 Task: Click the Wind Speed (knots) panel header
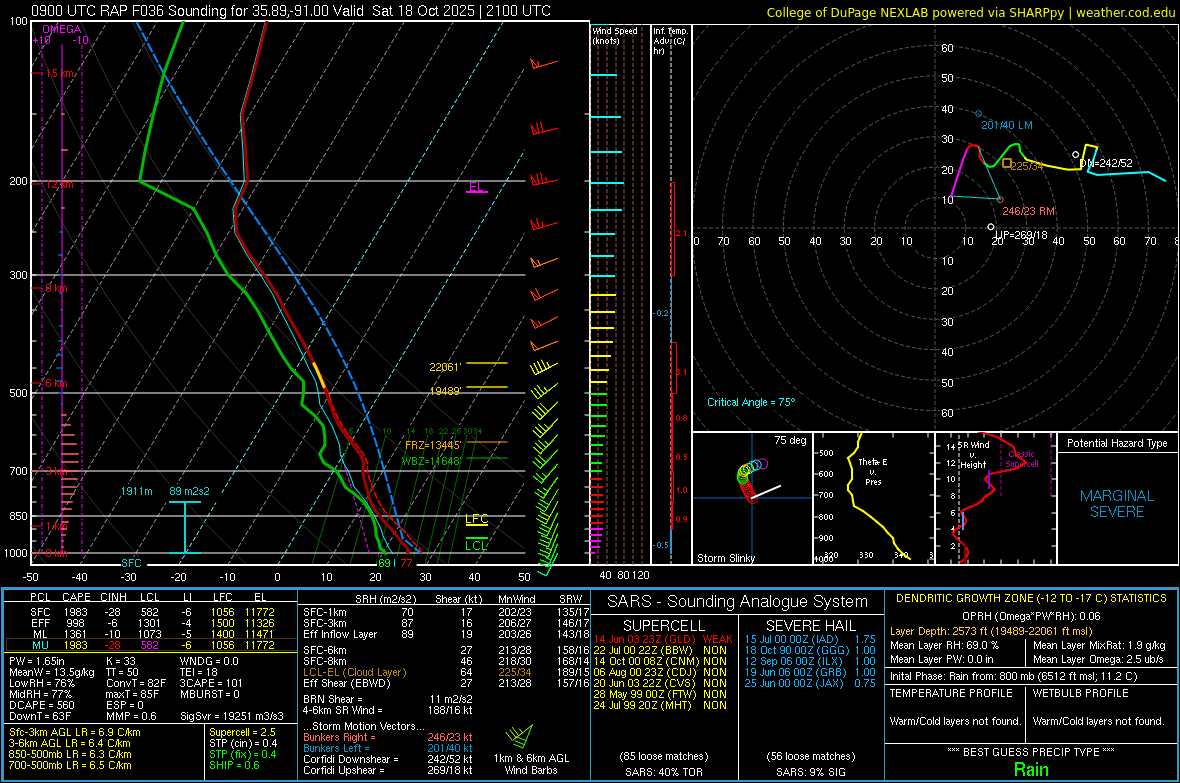(x=614, y=35)
